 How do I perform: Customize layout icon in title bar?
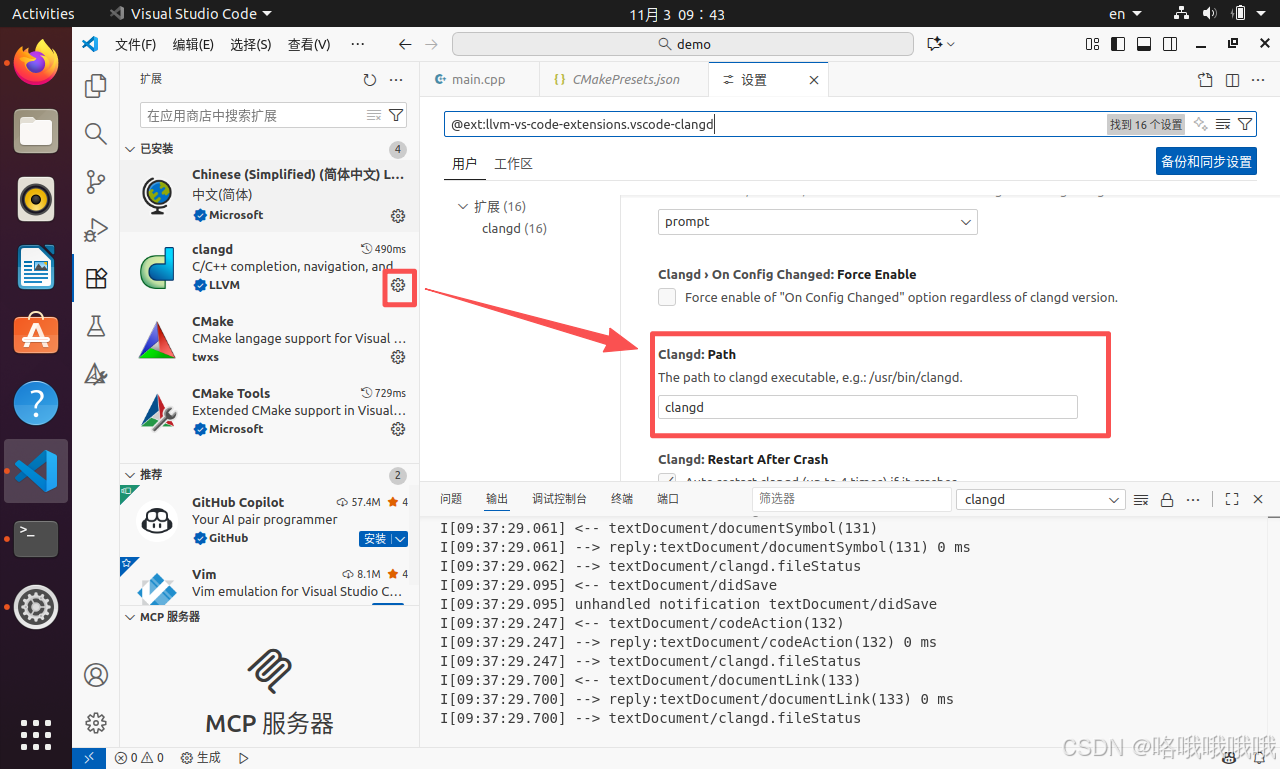1092,44
